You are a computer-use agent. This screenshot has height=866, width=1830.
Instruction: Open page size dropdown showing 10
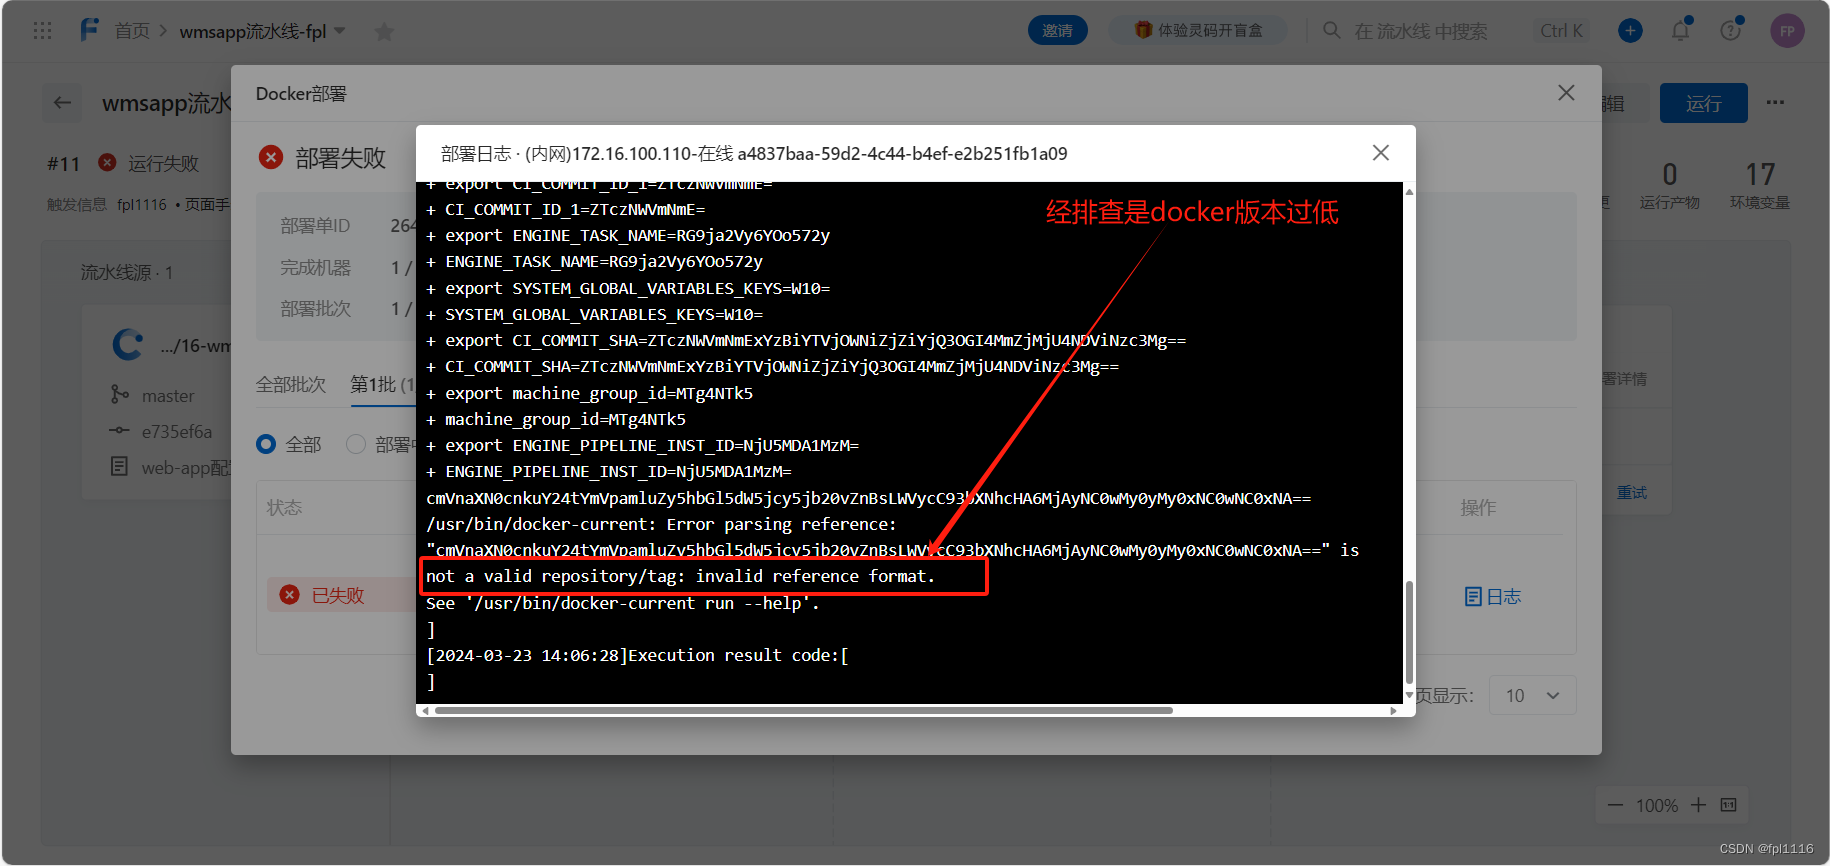click(1533, 696)
